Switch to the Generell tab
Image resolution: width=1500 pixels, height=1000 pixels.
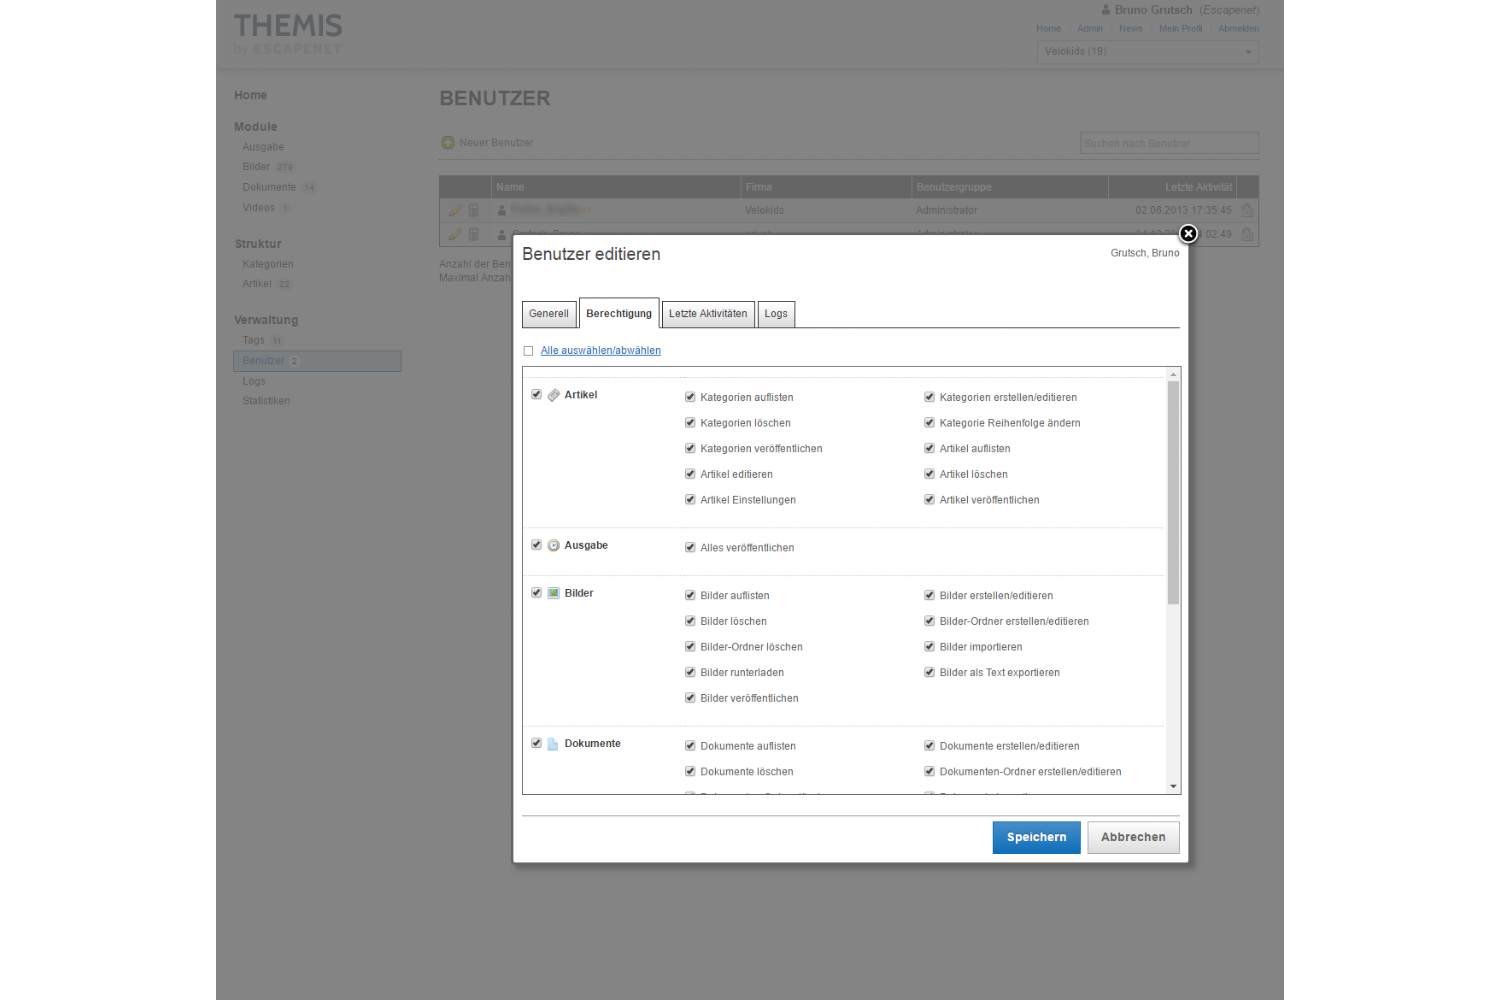click(x=549, y=314)
